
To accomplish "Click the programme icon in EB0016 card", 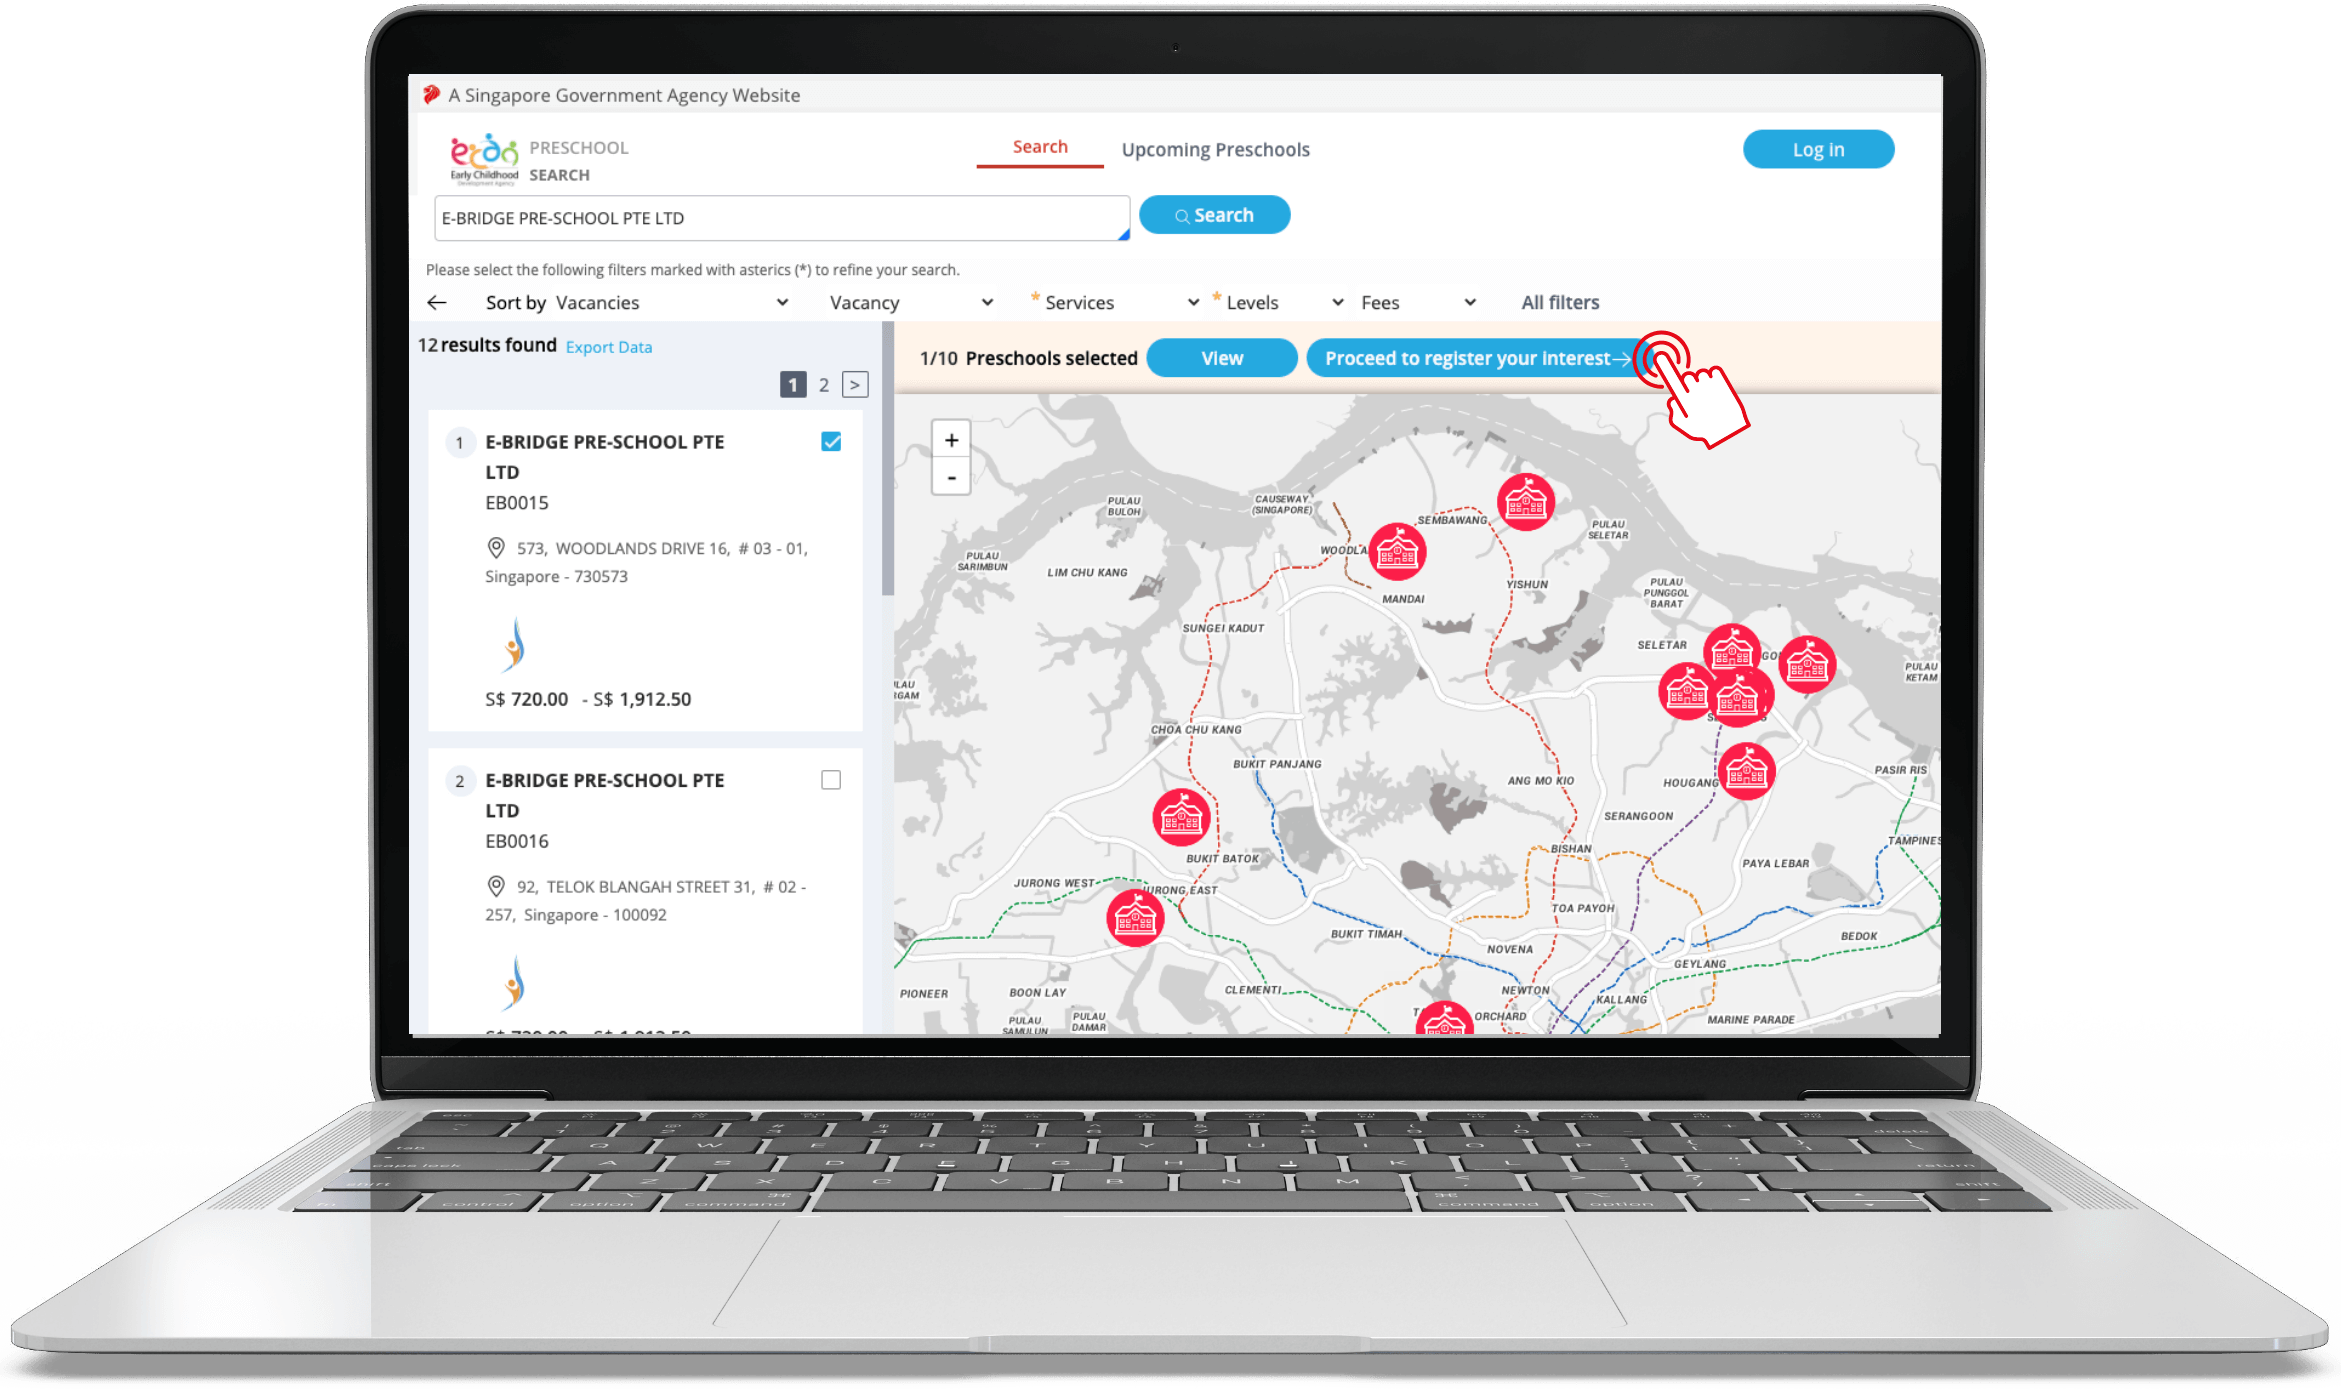I will [514, 982].
